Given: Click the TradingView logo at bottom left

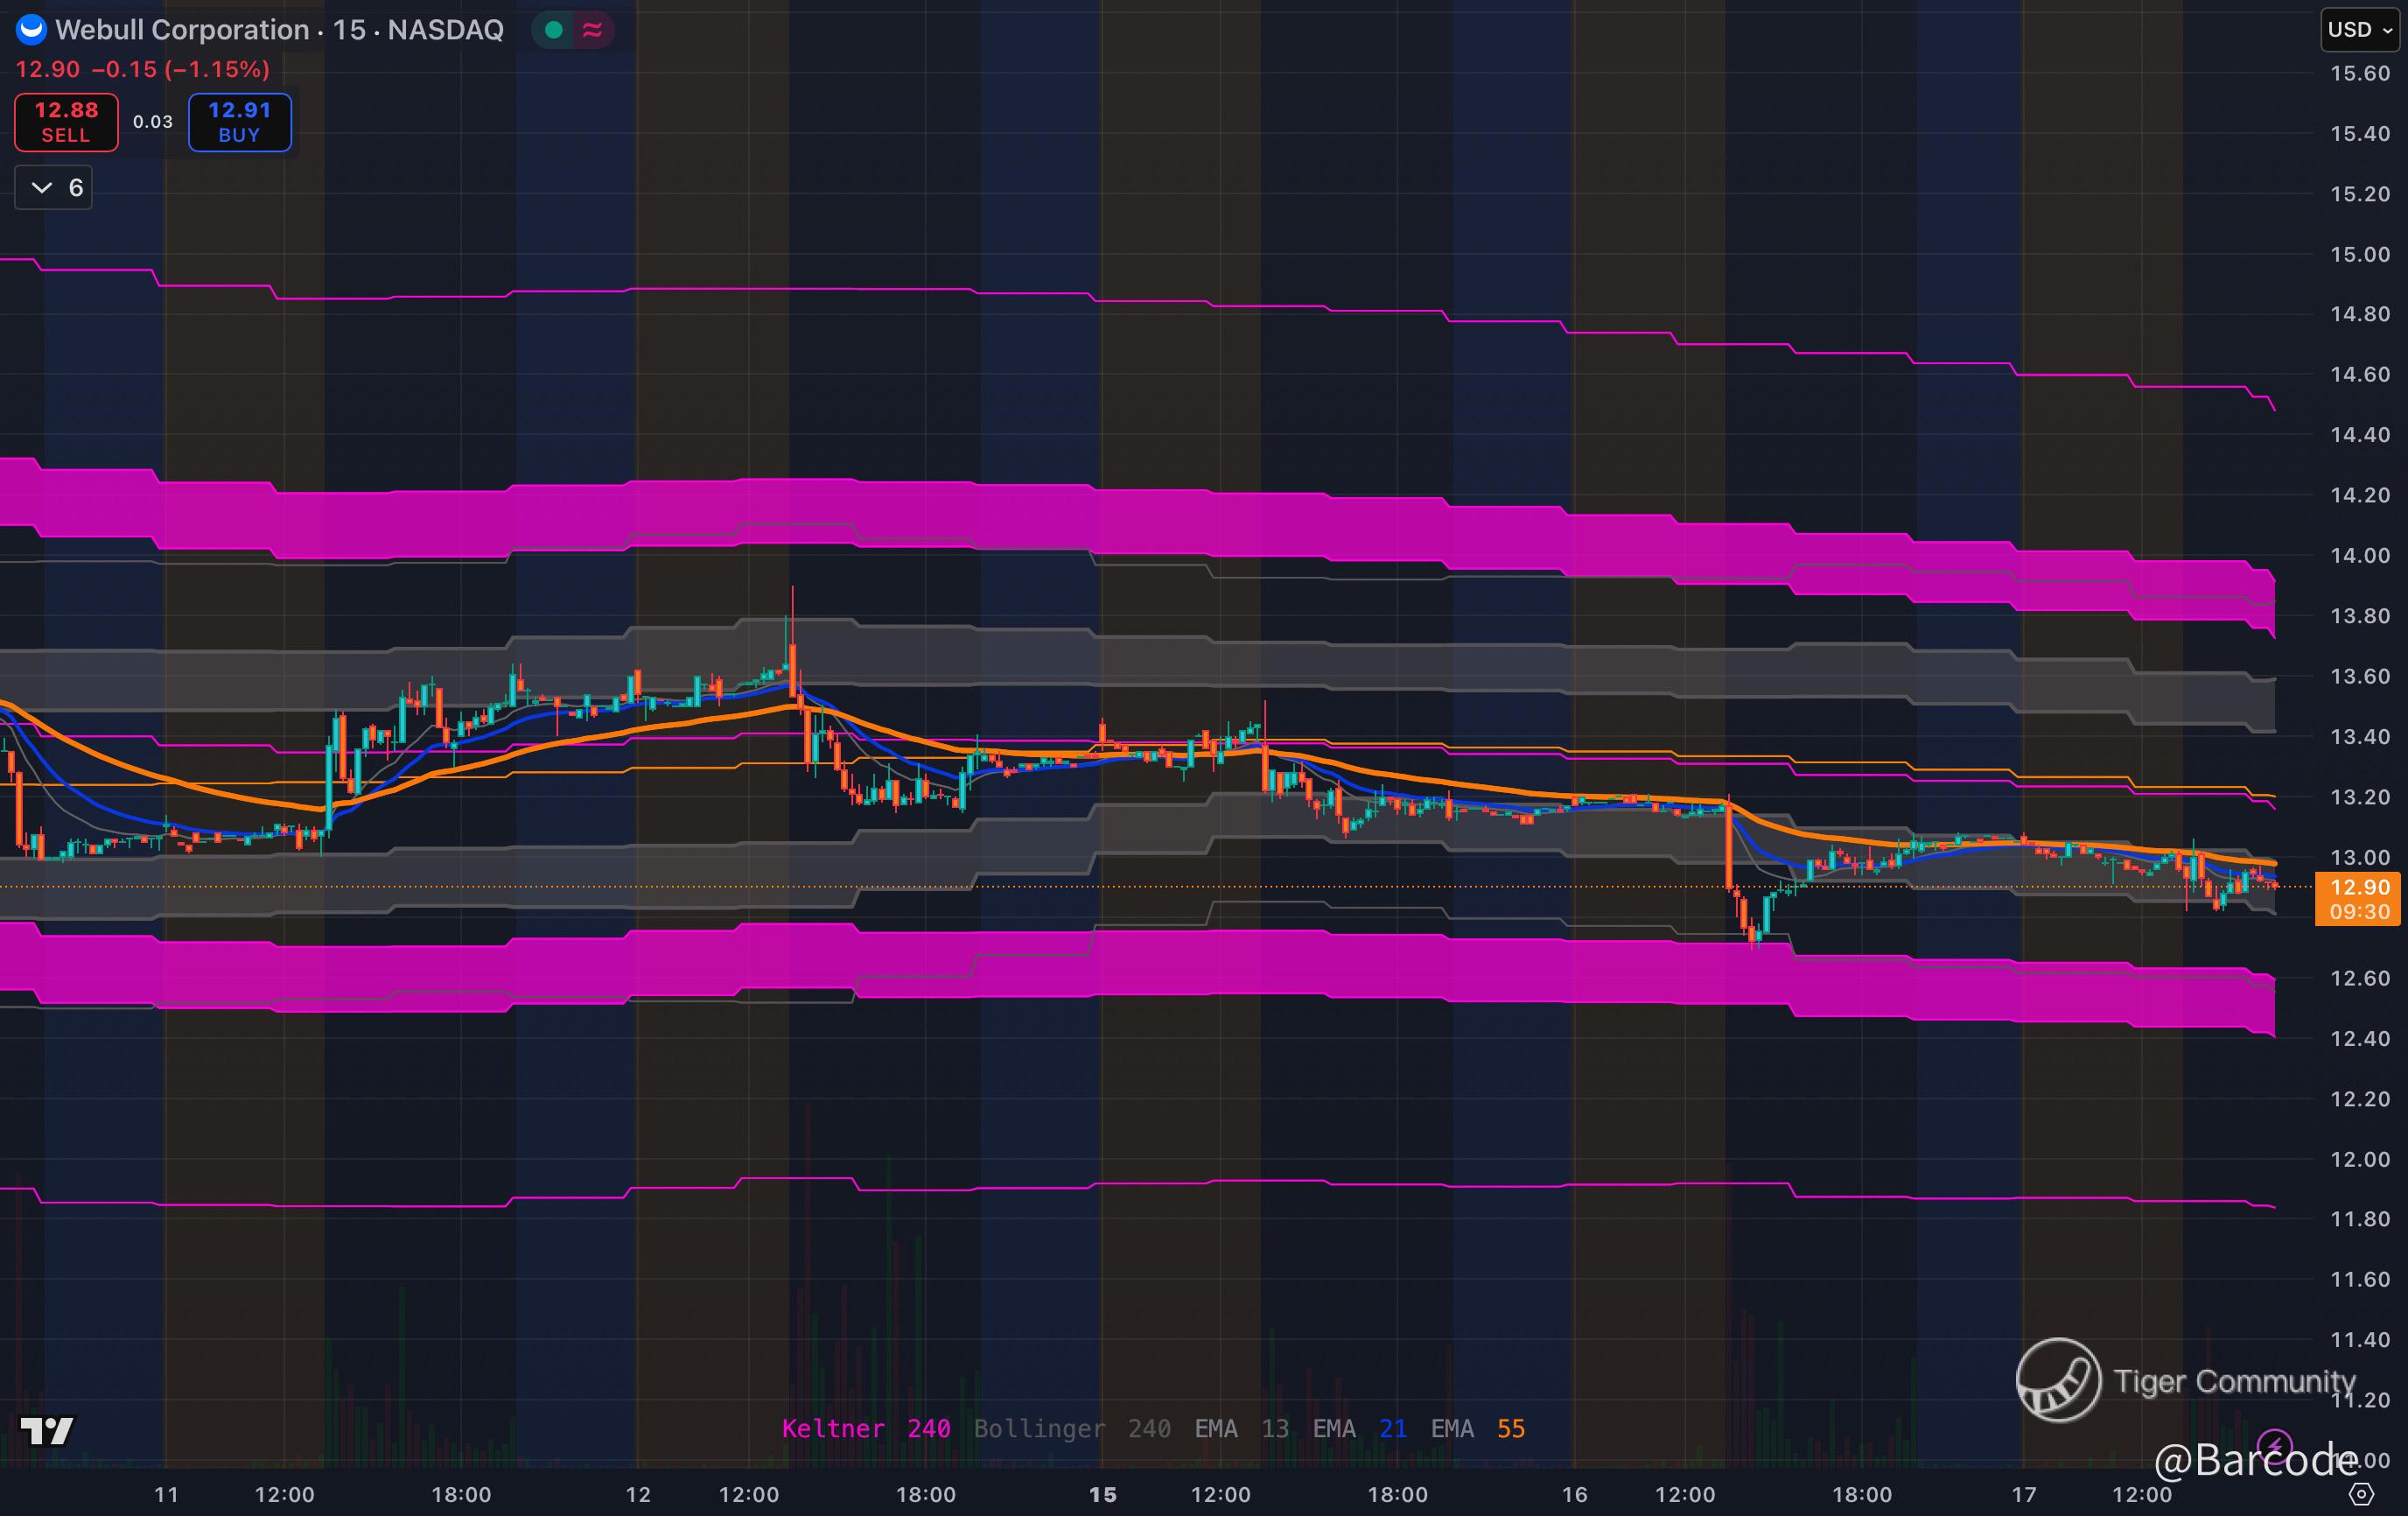Looking at the screenshot, I should 46,1431.
